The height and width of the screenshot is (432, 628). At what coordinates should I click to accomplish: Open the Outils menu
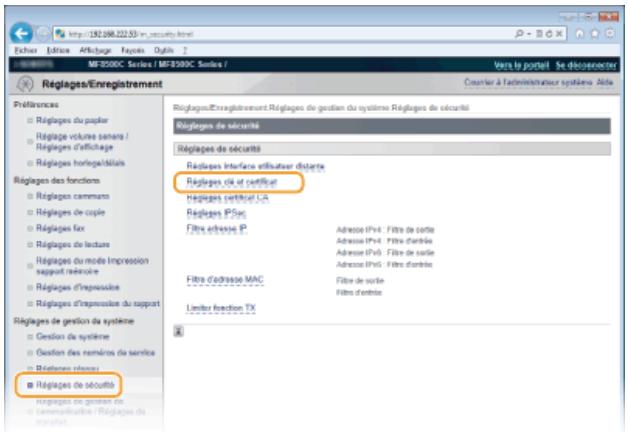coord(164,50)
